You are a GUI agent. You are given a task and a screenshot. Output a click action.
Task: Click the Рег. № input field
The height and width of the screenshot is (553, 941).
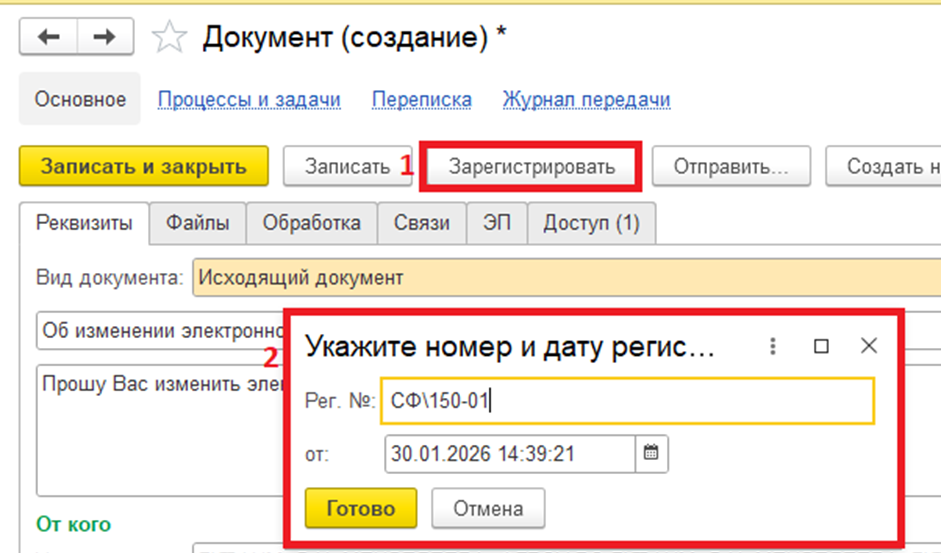[x=628, y=401]
